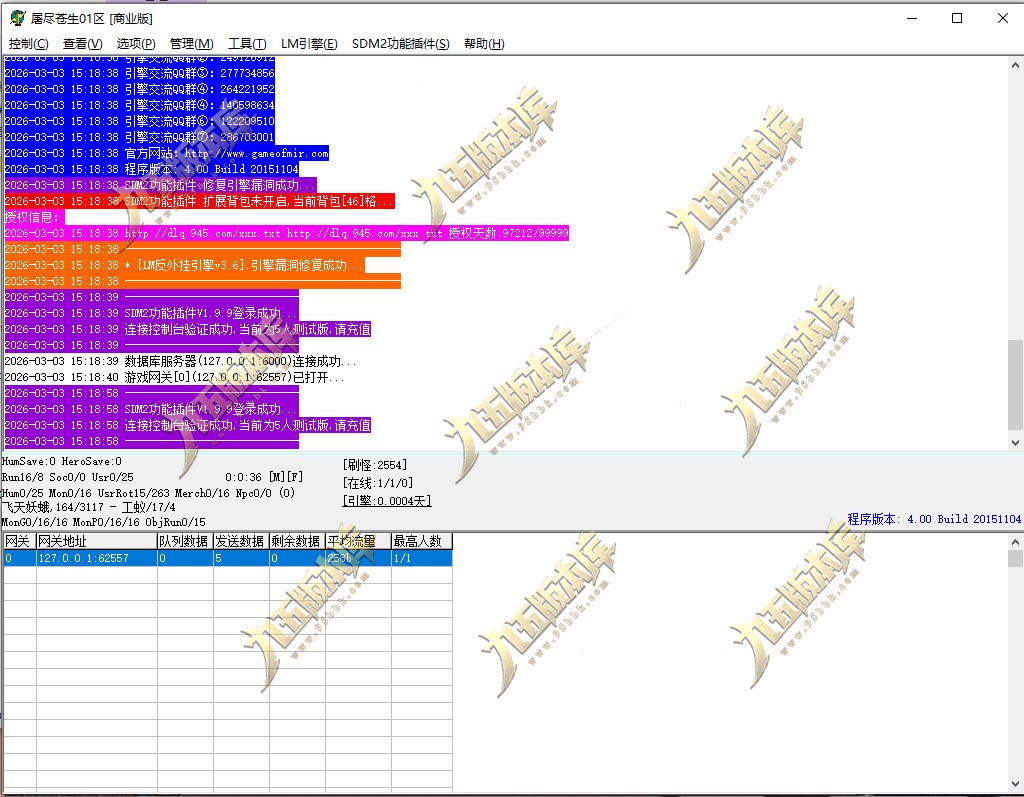Screen dimensions: 1024x797
Task: Open the 帮助(H) menu
Action: [x=484, y=44]
